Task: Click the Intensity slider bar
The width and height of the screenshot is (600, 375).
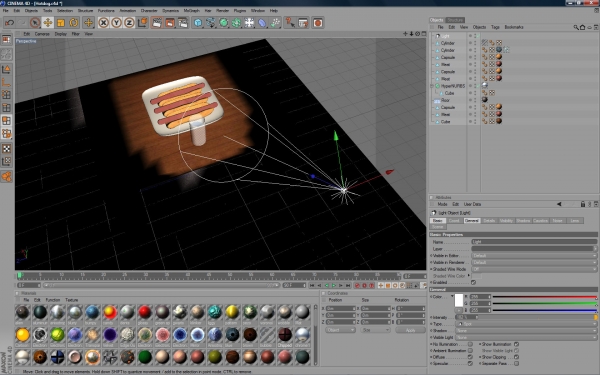Action: coord(537,317)
